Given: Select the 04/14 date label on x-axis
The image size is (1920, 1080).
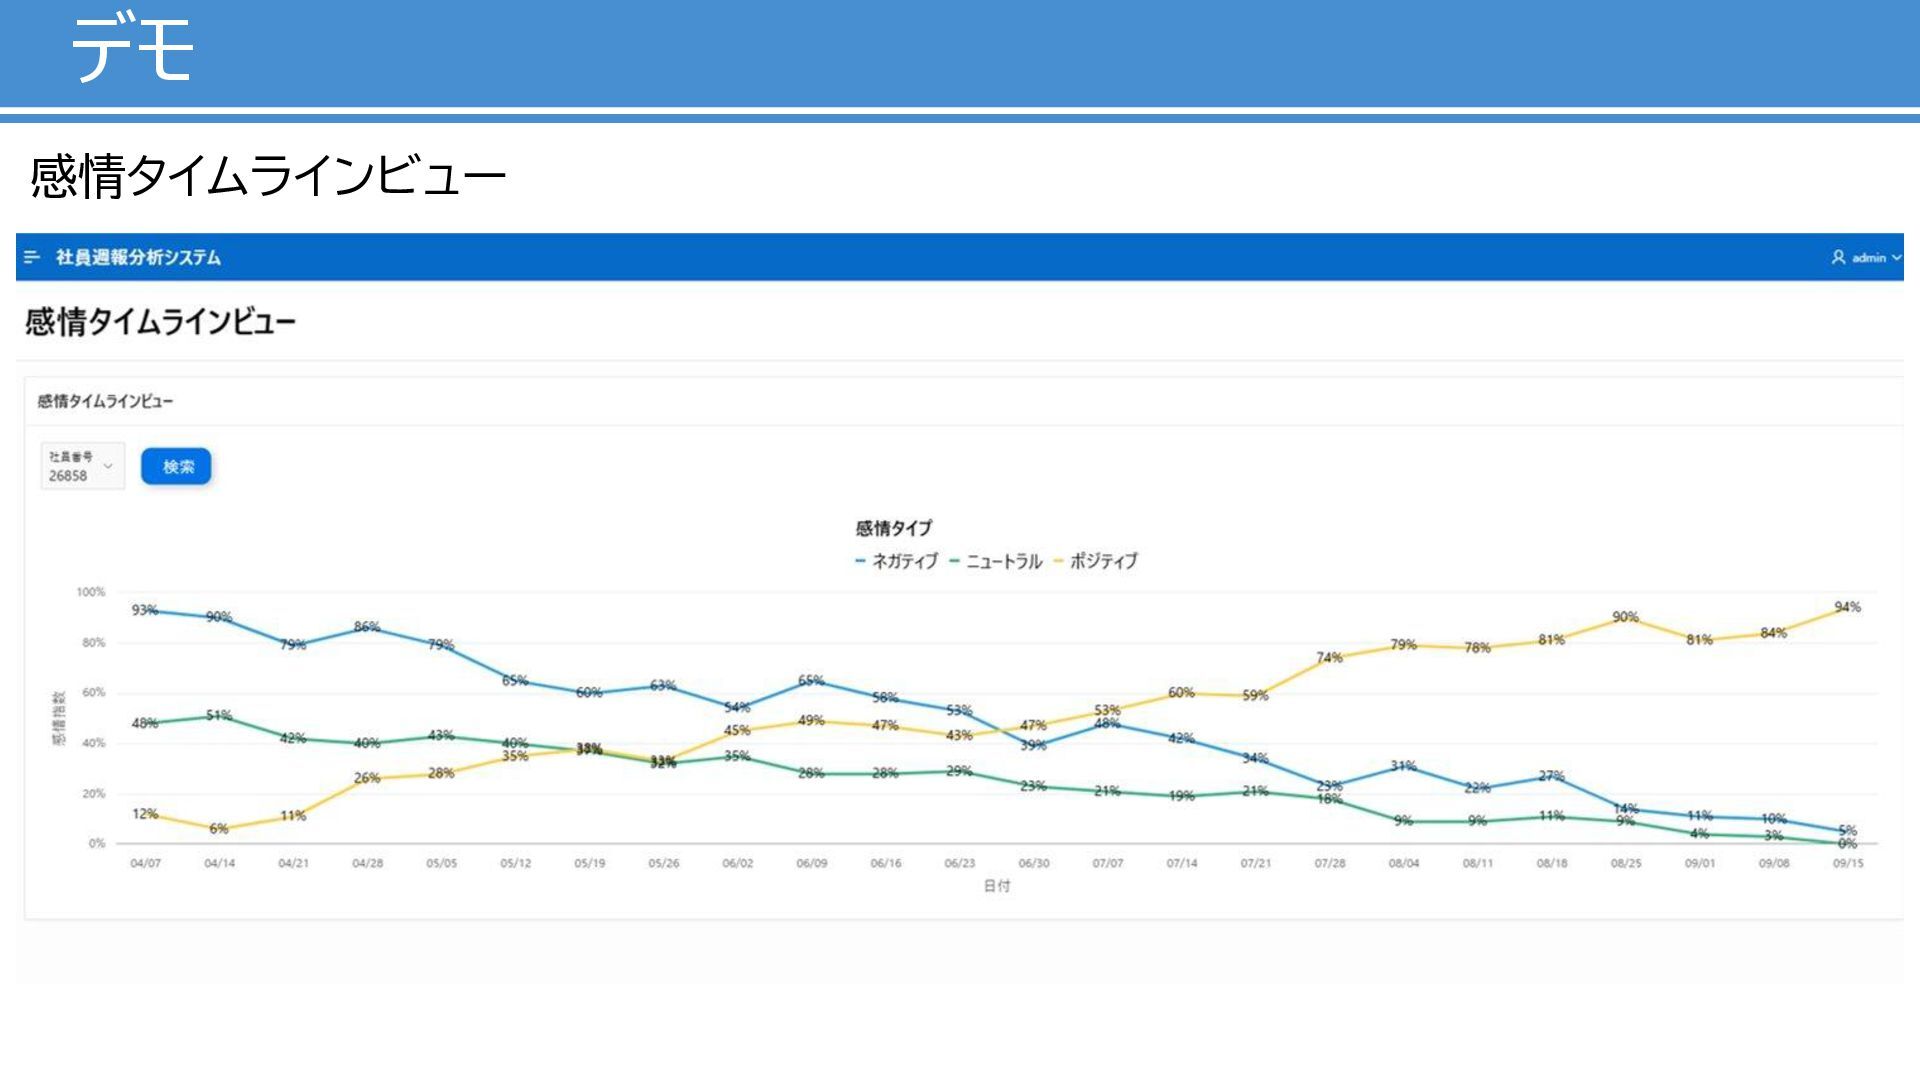Looking at the screenshot, I should [x=219, y=863].
